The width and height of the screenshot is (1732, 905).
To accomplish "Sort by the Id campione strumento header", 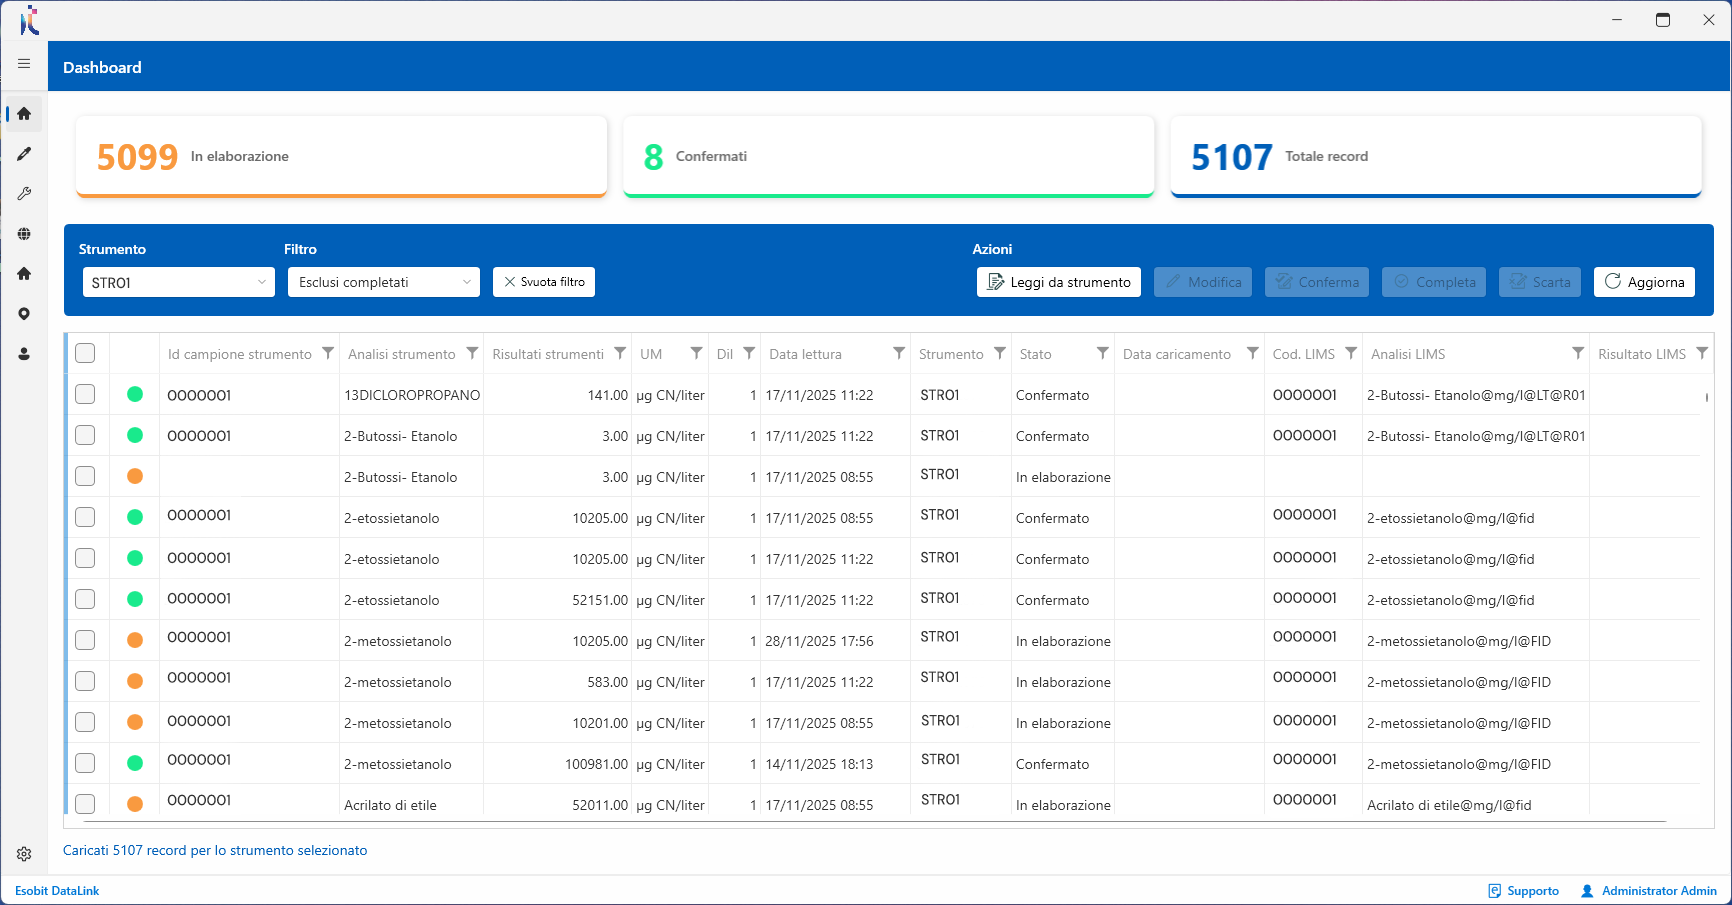I will tap(239, 354).
